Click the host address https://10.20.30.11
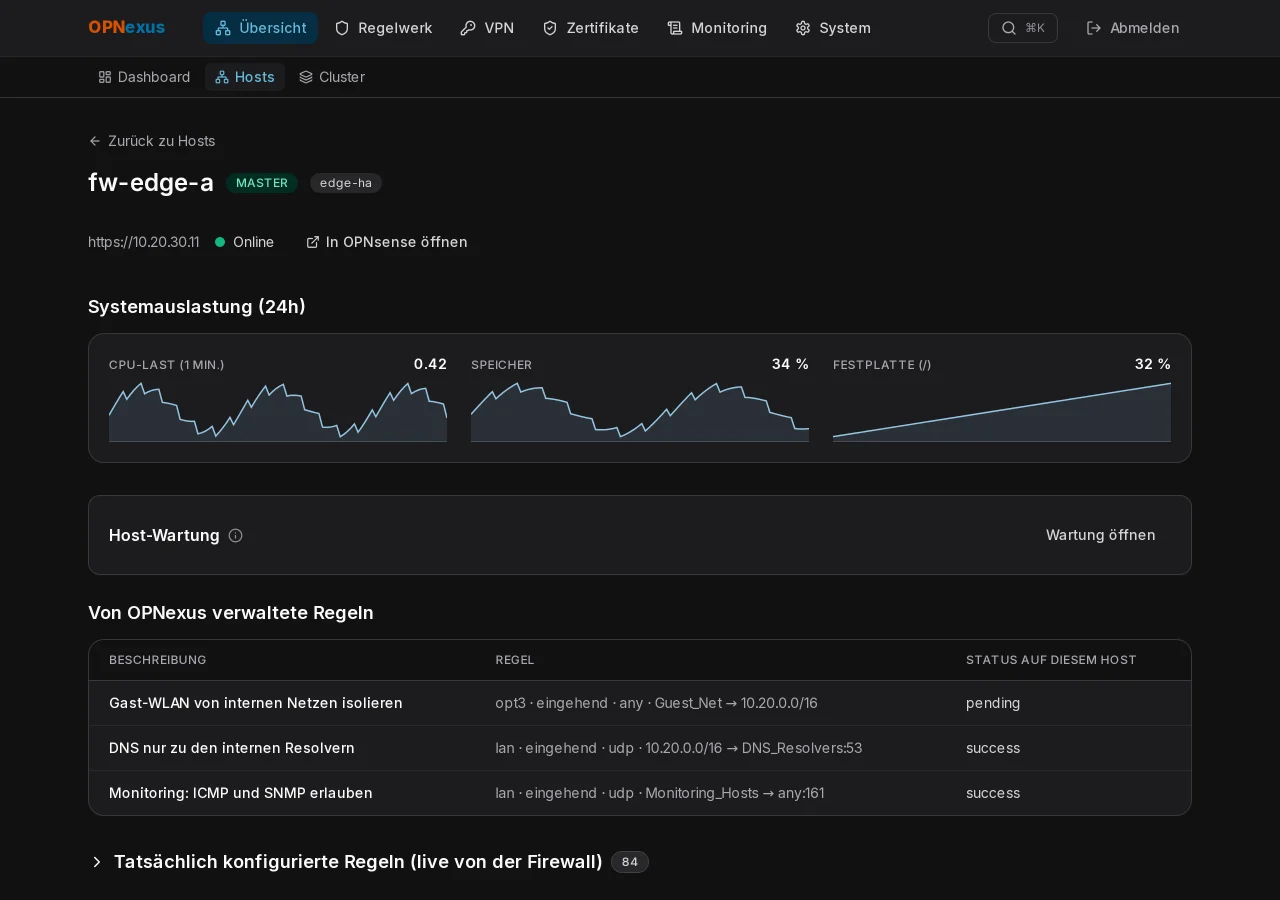1280x900 pixels. coord(144,242)
